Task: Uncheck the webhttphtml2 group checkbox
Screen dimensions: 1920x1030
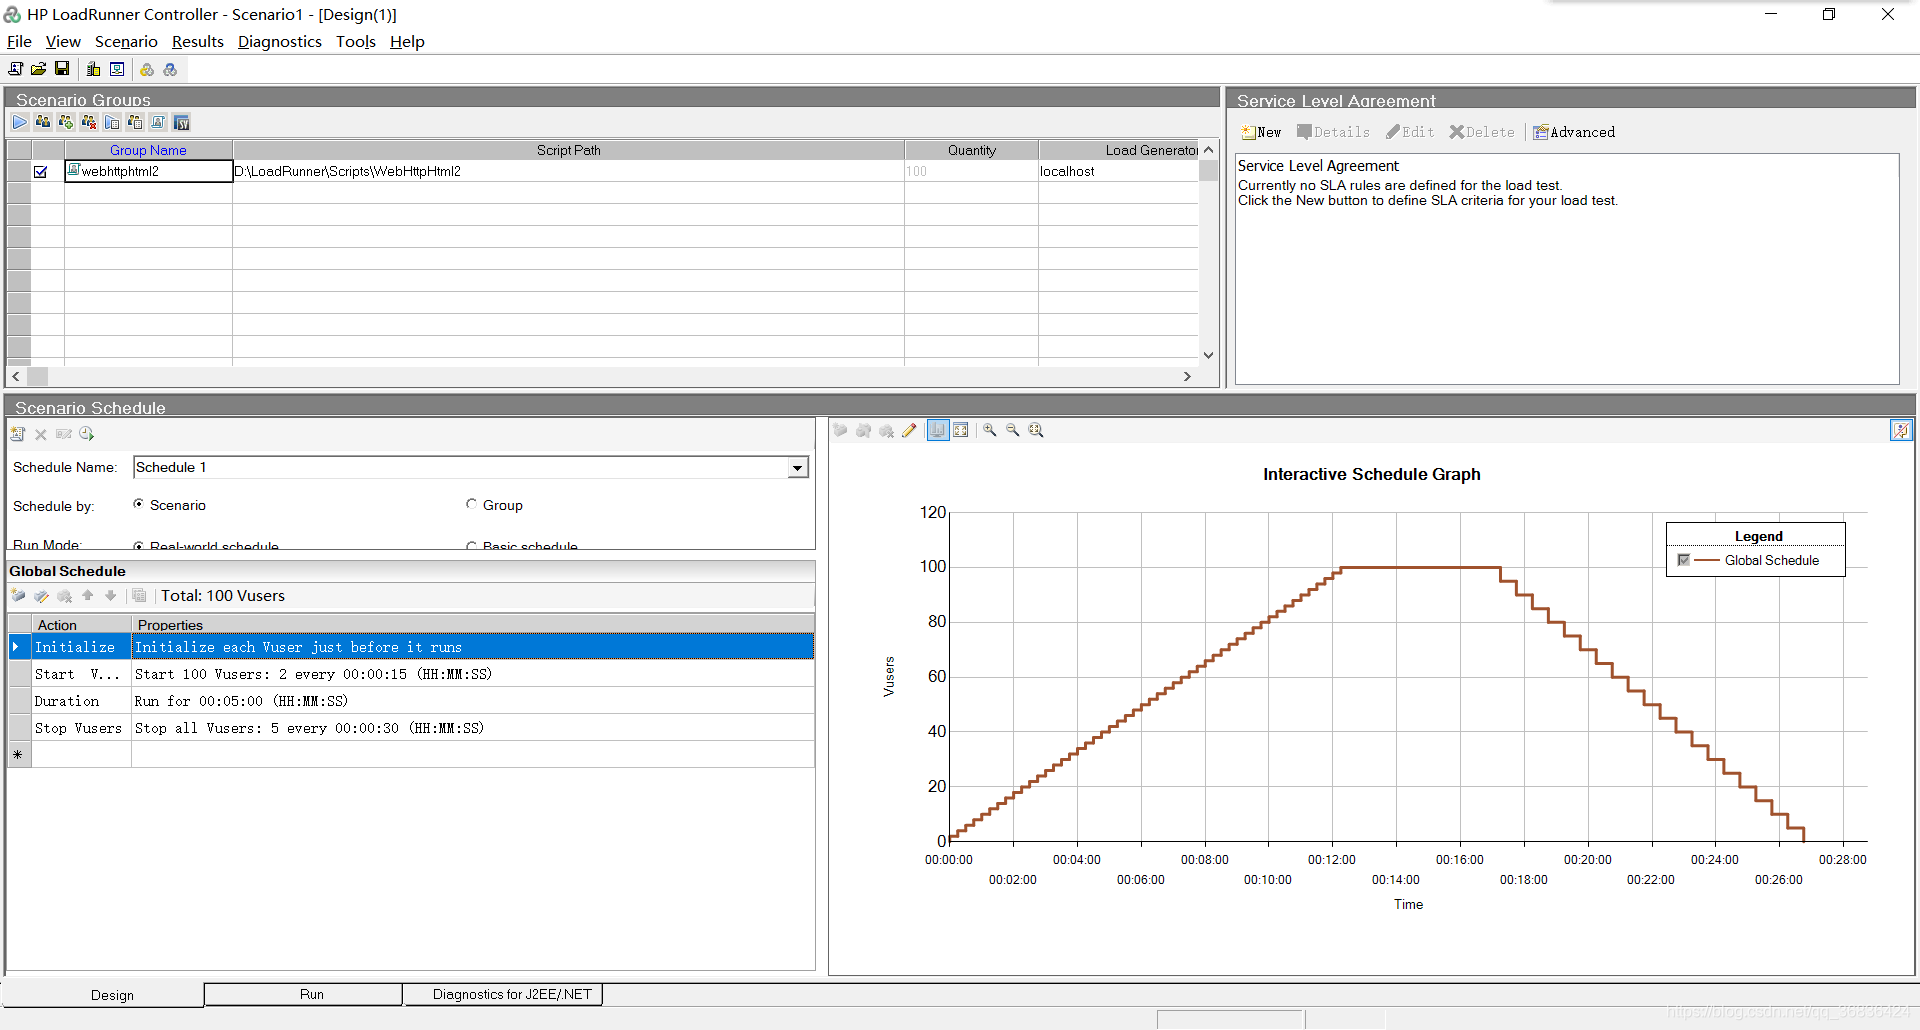Action: coord(41,172)
